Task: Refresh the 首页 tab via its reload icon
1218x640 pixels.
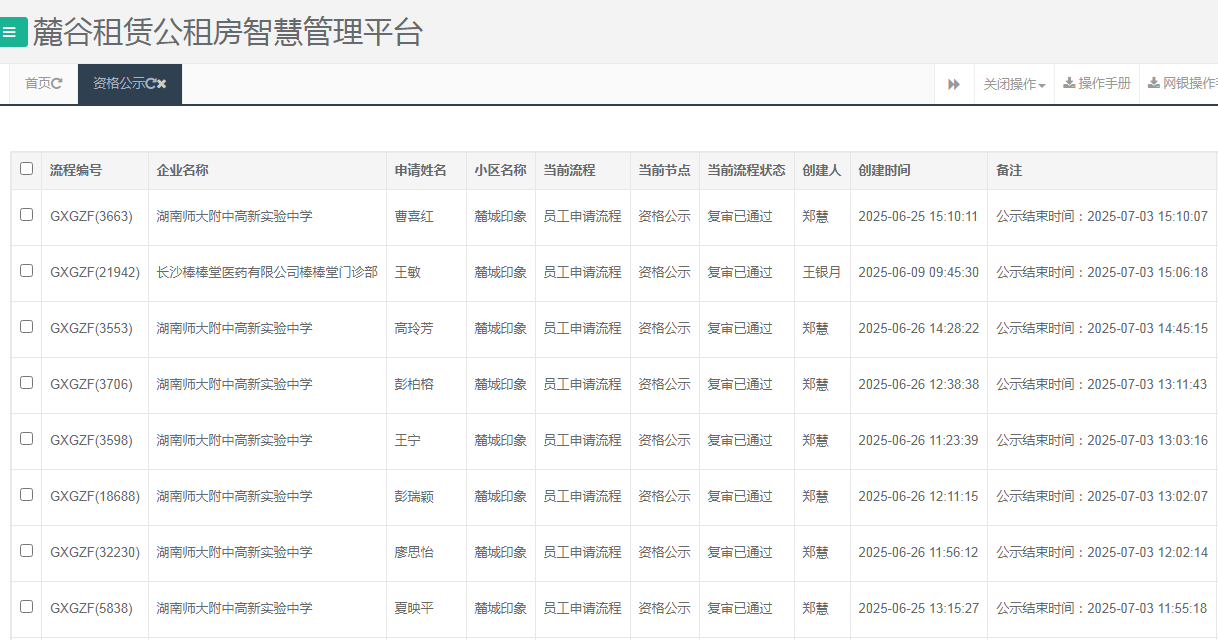Action: pyautogui.click(x=57, y=83)
